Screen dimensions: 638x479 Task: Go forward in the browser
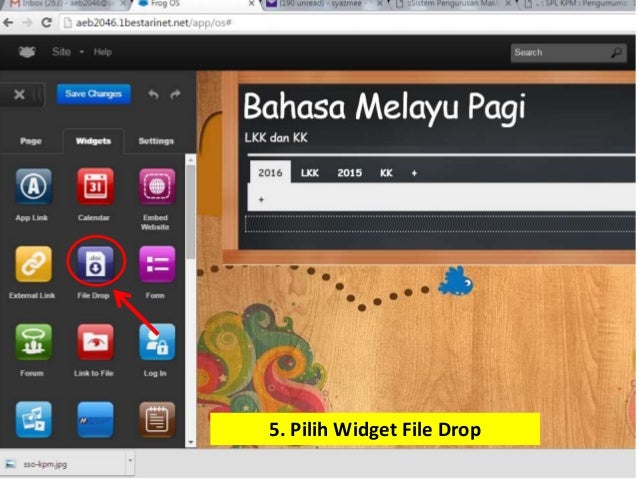tap(27, 23)
